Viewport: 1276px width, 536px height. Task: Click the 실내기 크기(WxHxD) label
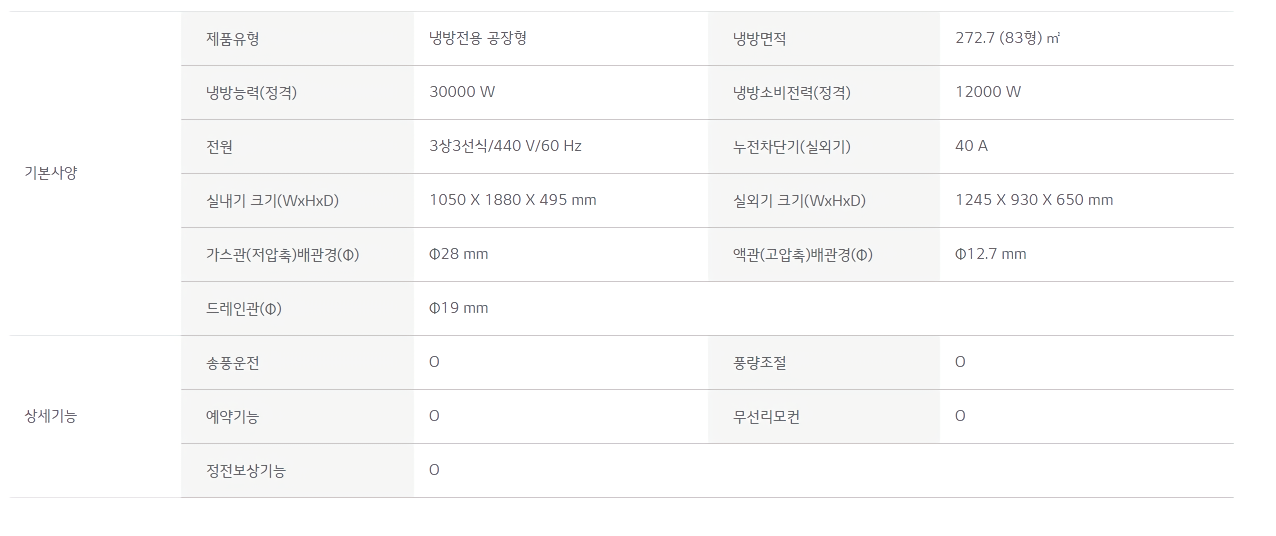273,201
